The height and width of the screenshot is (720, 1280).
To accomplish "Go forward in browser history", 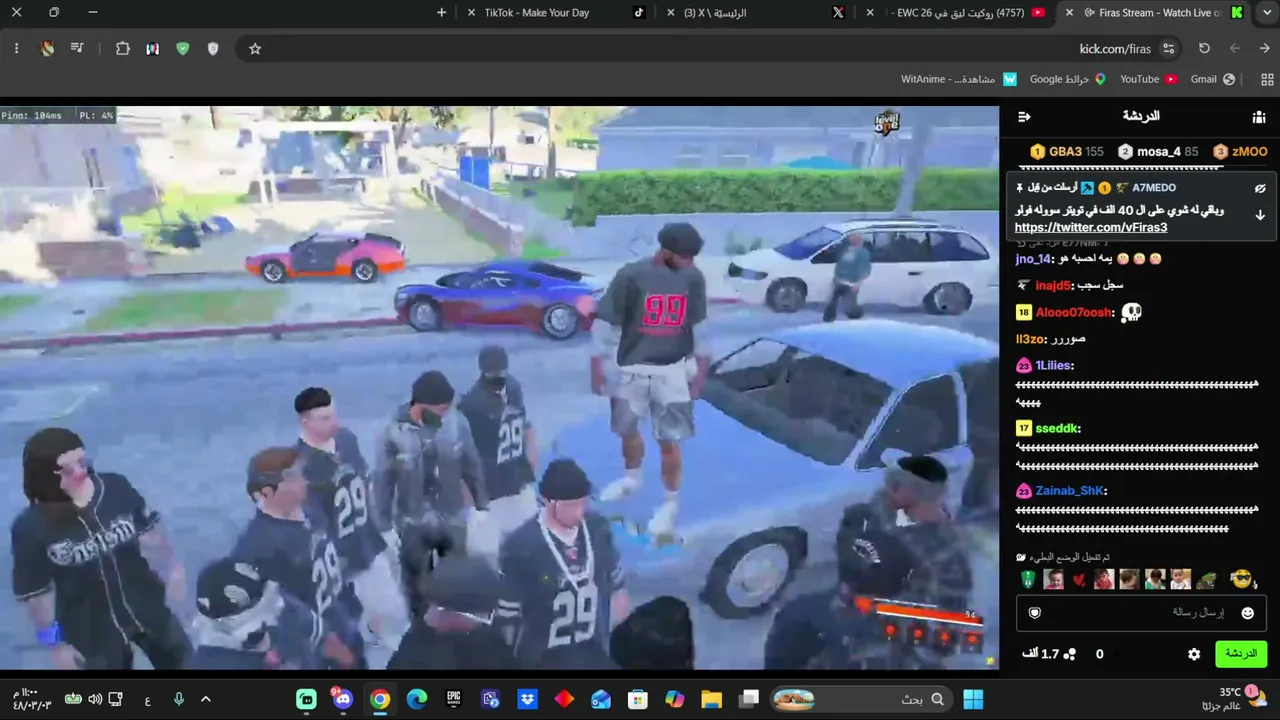I will coord(1235,48).
